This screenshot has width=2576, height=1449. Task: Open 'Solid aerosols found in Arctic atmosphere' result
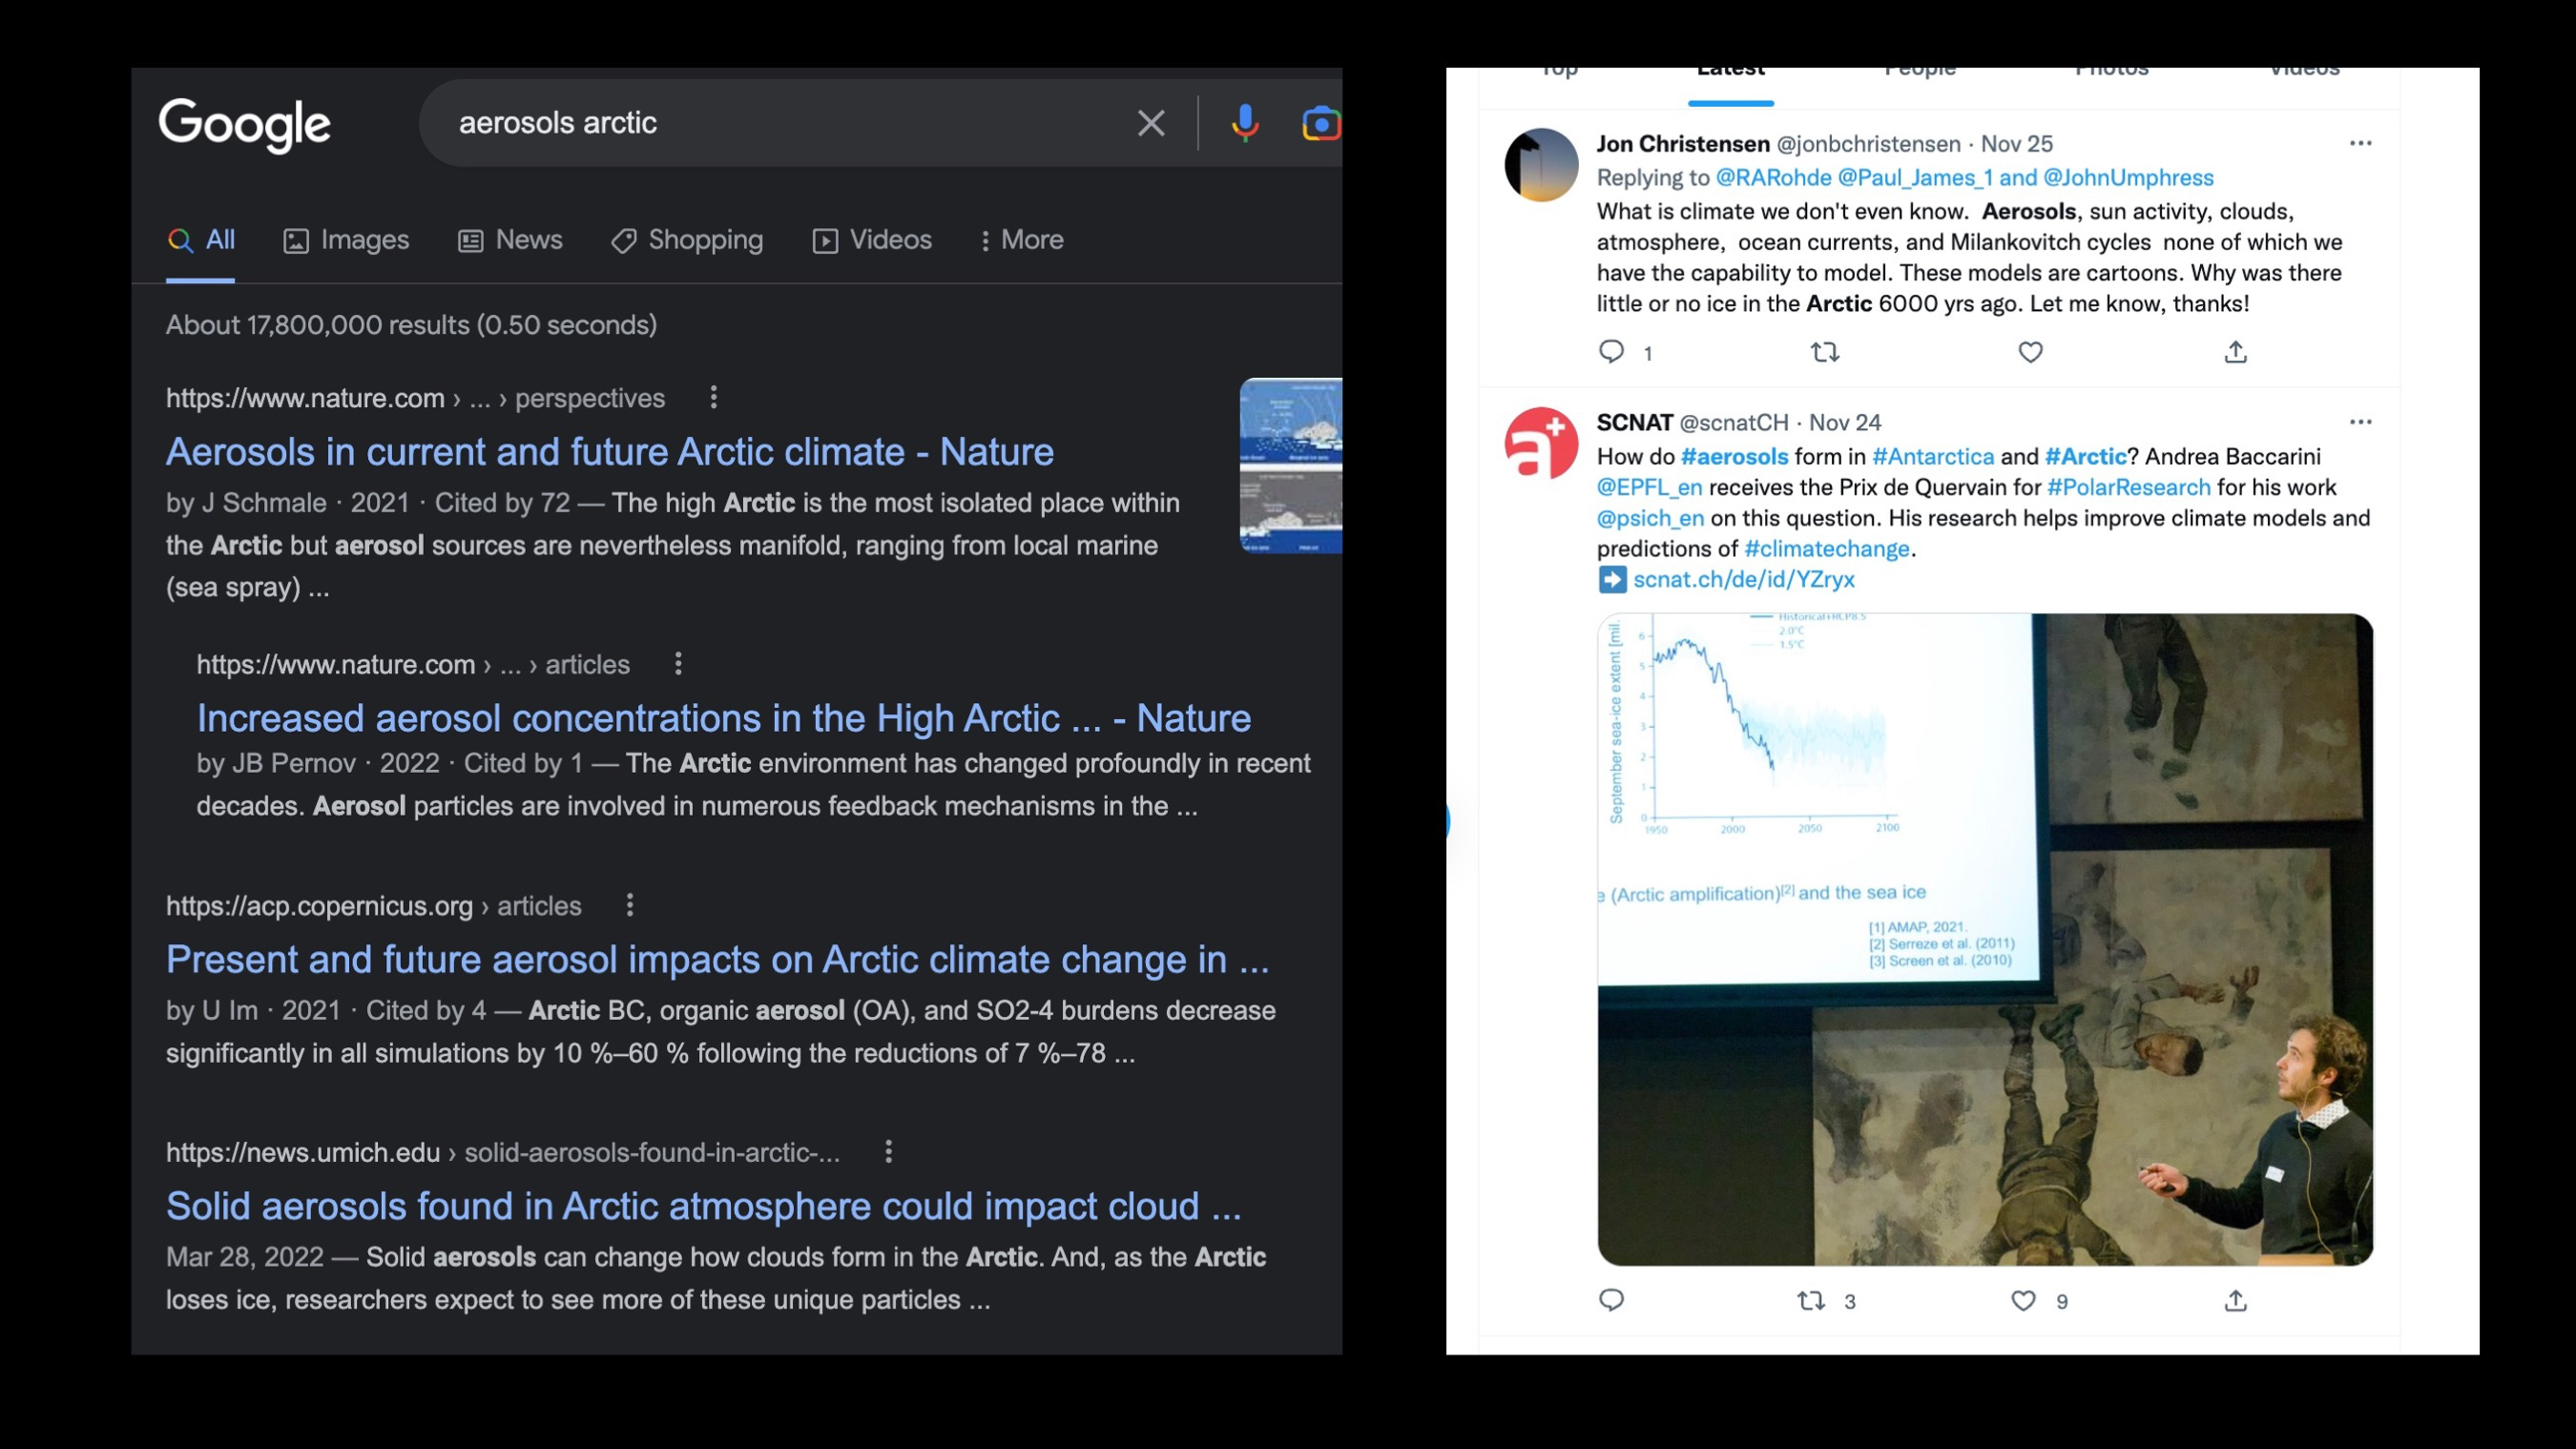pos(704,1206)
